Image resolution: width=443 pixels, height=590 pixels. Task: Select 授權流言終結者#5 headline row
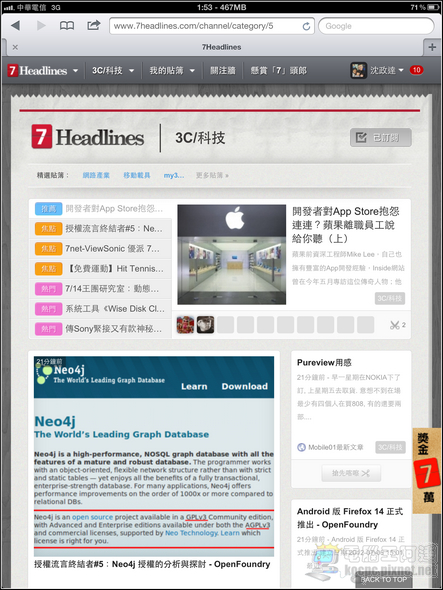[100, 228]
